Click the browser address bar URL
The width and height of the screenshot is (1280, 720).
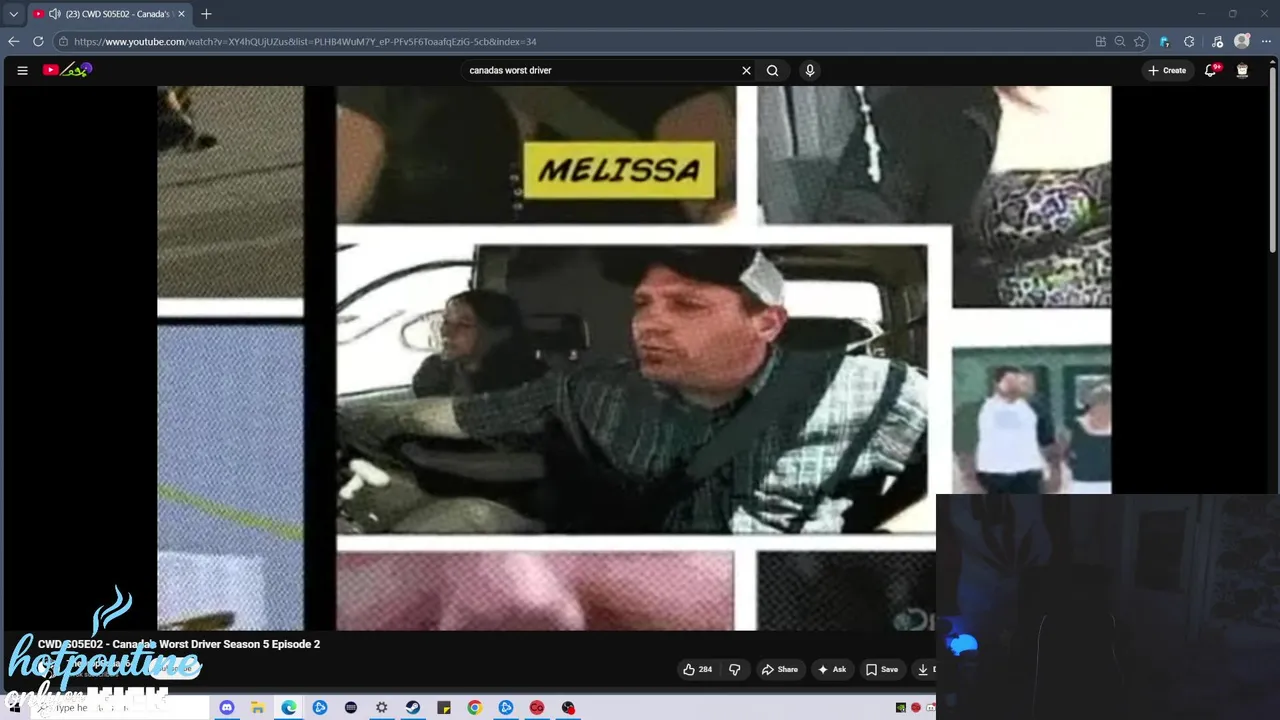(x=305, y=41)
